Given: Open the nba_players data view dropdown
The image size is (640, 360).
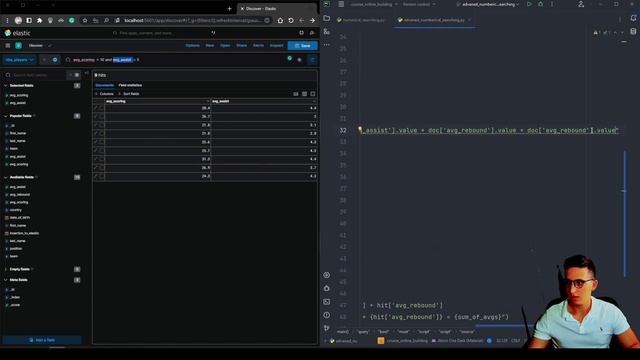Looking at the screenshot, I should pos(19,60).
